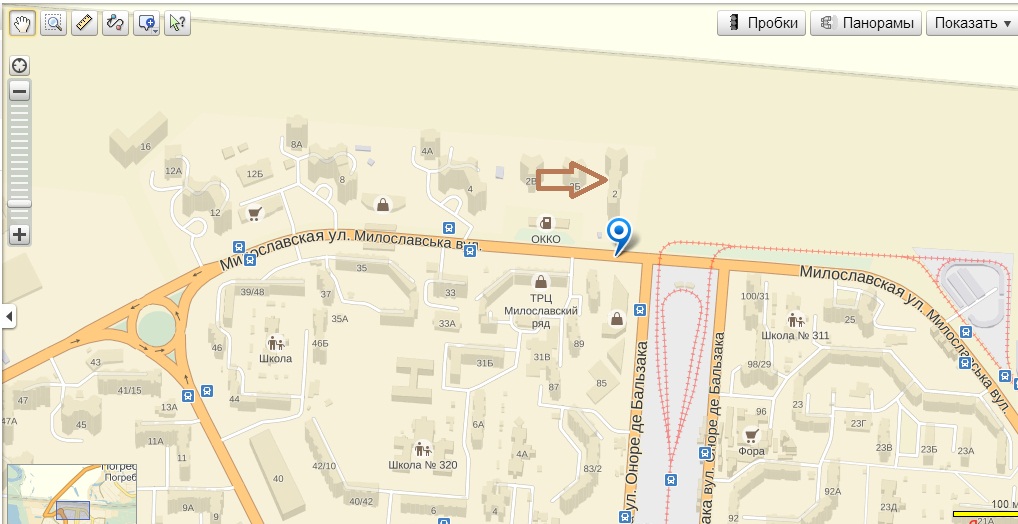The width and height of the screenshot is (1018, 524).
Task: Select the hand pan tool
Action: point(22,23)
